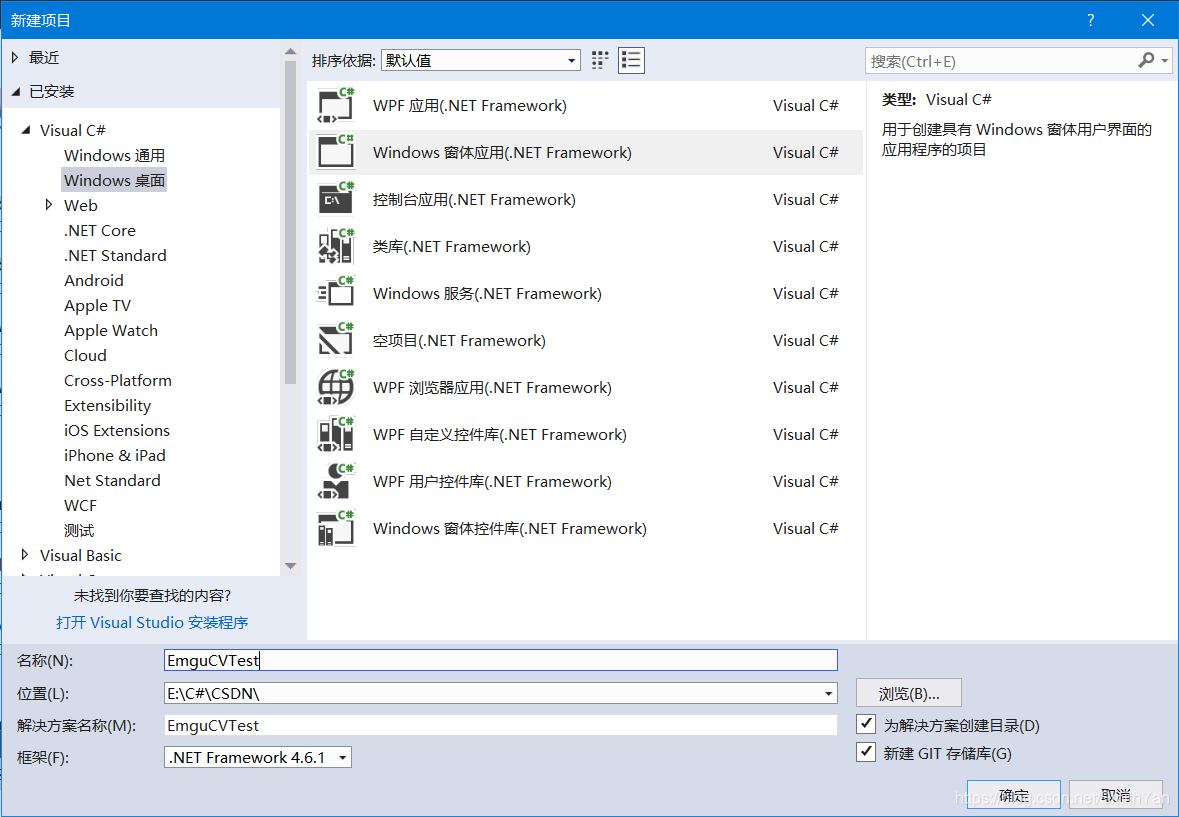1179x817 pixels.
Task: Click the WPF 用户控件库 template icon
Action: point(335,482)
